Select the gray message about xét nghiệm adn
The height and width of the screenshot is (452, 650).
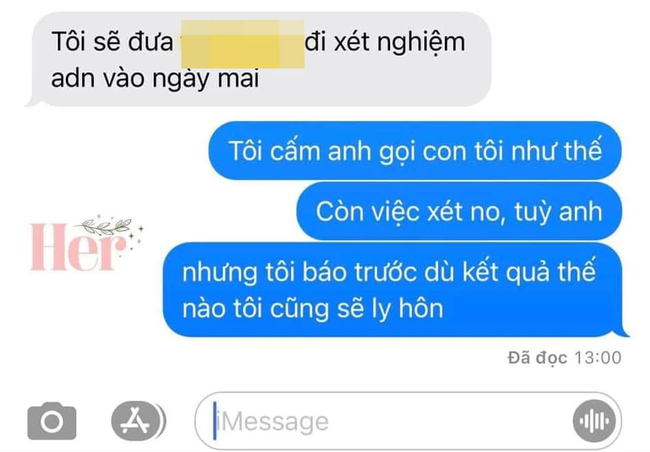(x=259, y=59)
